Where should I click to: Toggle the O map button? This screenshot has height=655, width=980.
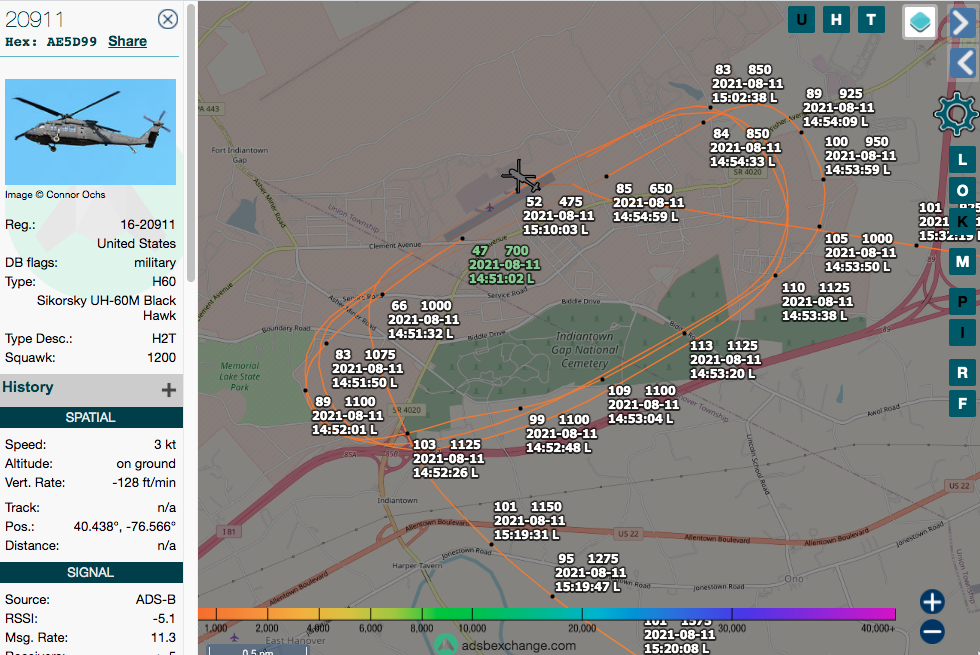tap(962, 190)
